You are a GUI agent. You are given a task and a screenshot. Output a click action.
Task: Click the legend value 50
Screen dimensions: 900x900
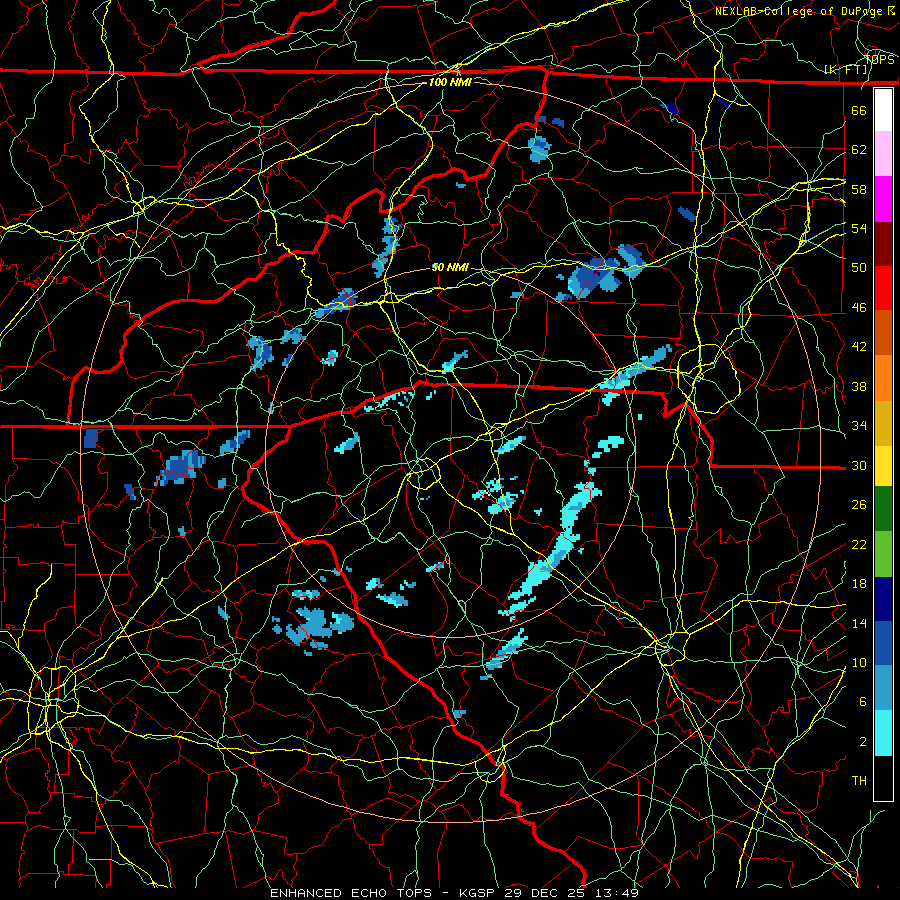[859, 268]
